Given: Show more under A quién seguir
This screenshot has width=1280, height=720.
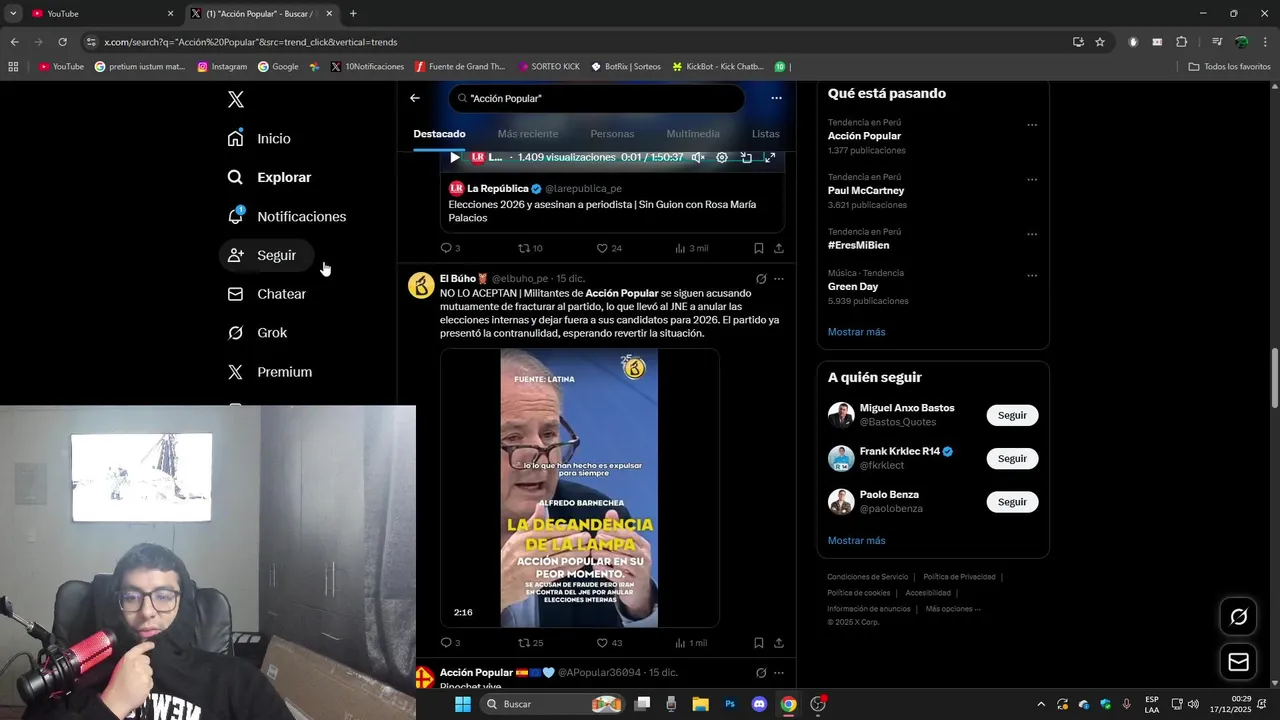Looking at the screenshot, I should [856, 541].
